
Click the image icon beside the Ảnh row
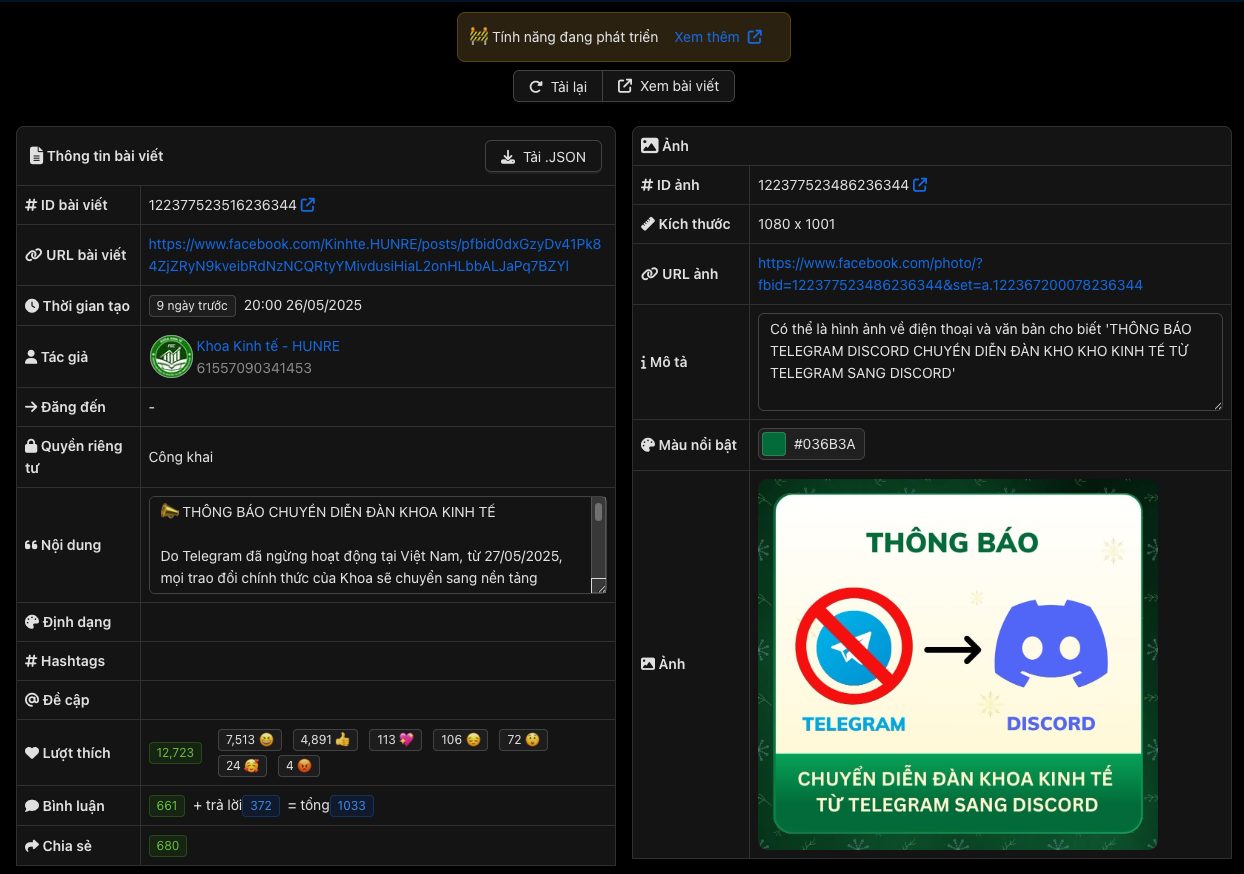pos(648,664)
